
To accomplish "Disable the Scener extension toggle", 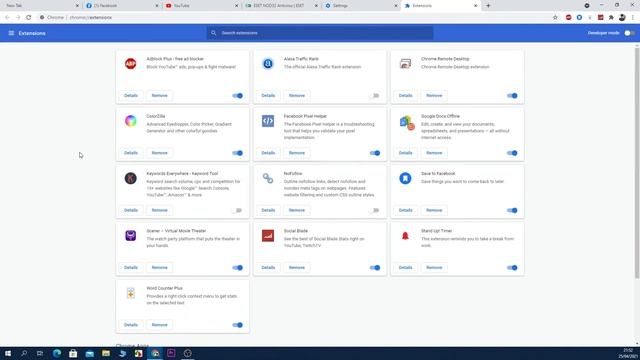I will 238,268.
